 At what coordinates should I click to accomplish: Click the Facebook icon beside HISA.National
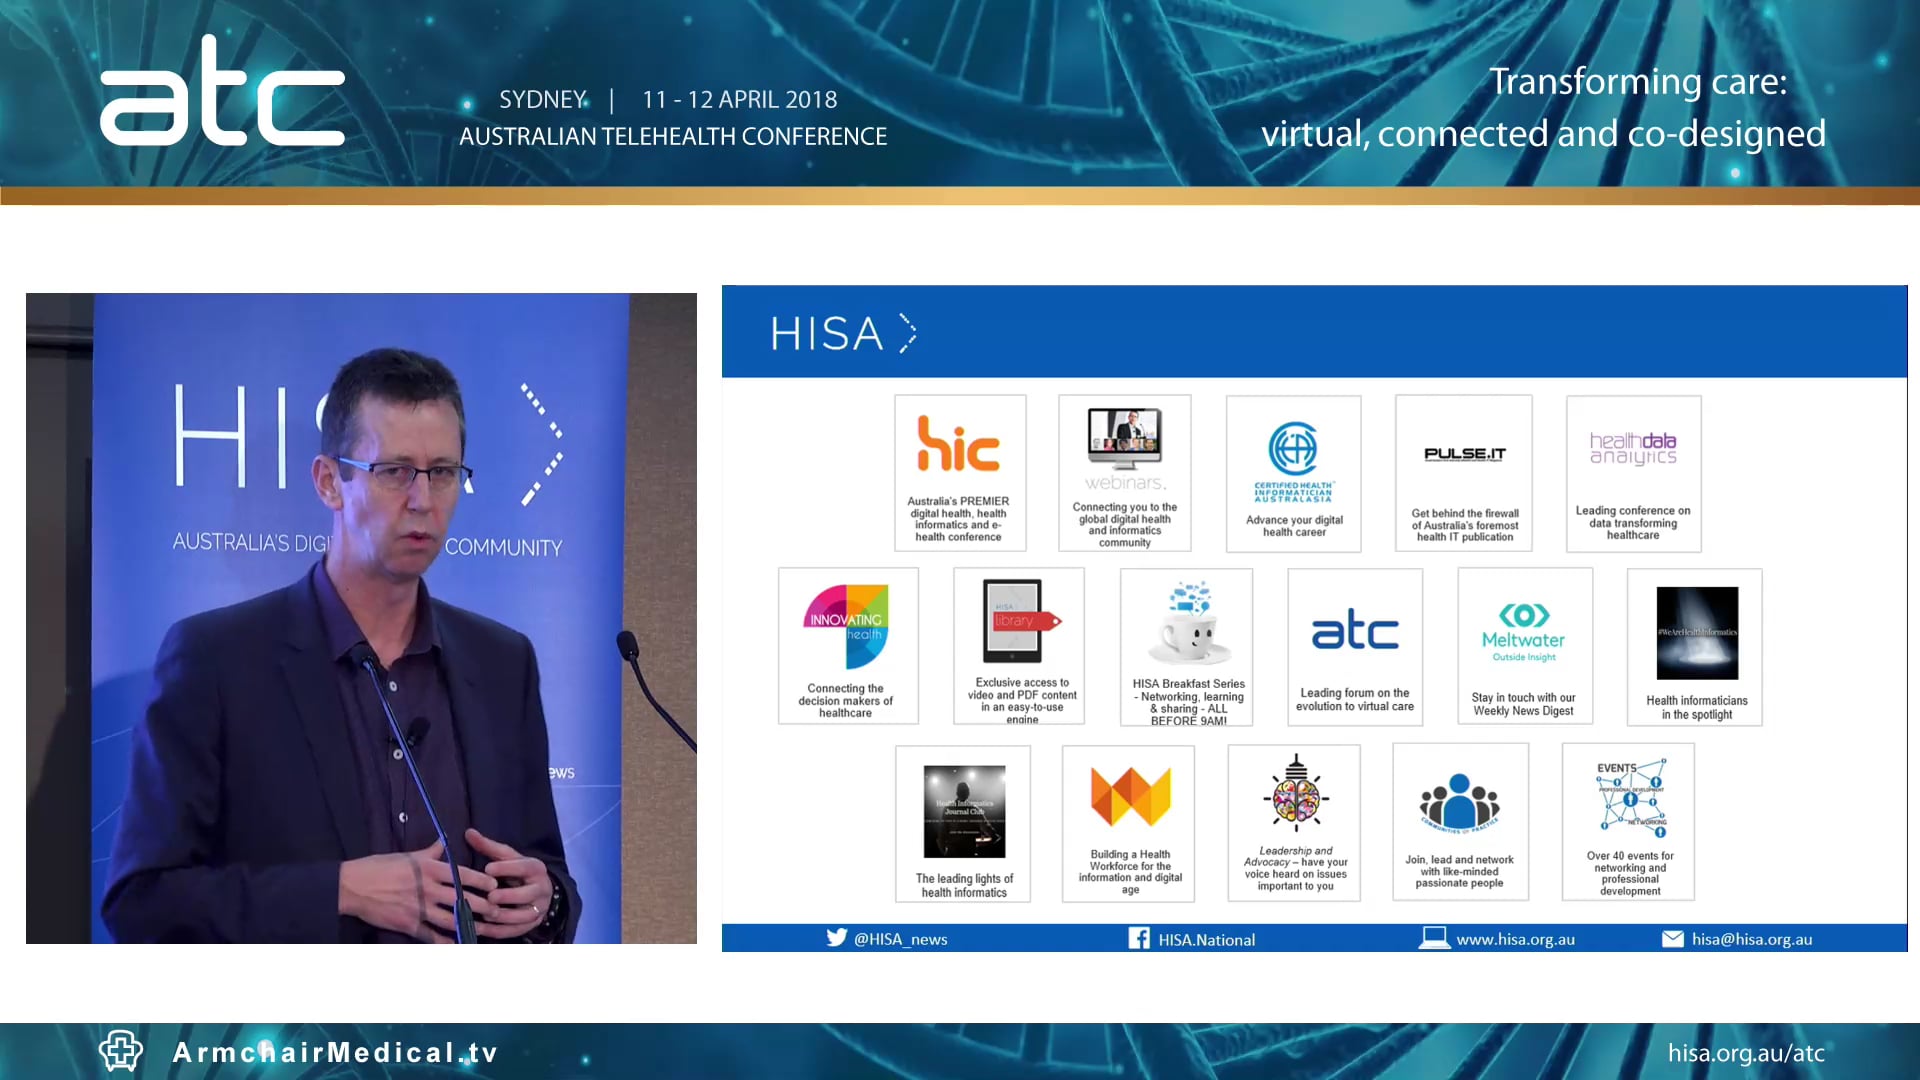click(1139, 938)
